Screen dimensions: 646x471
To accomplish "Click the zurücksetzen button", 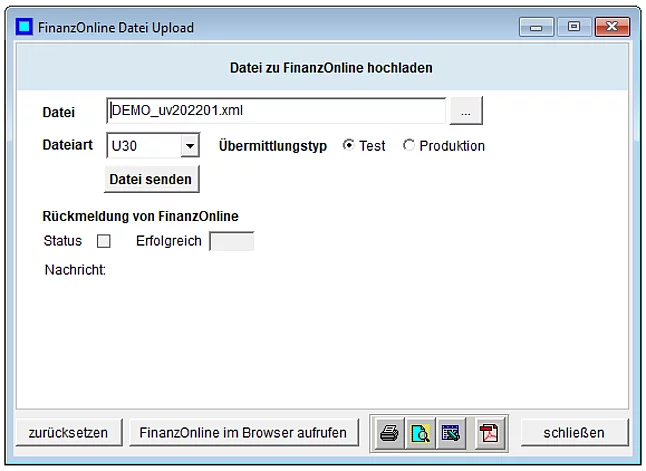I will (x=69, y=433).
